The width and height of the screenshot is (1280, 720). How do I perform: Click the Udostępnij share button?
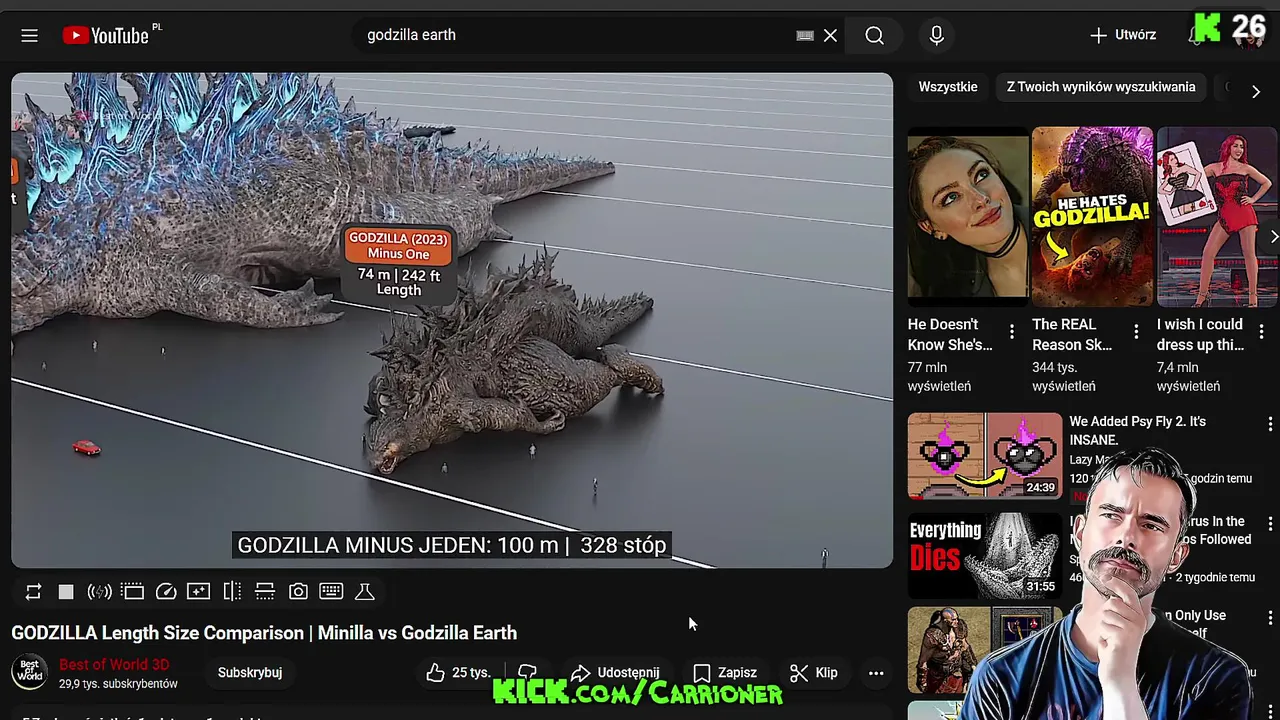pyautogui.click(x=614, y=673)
